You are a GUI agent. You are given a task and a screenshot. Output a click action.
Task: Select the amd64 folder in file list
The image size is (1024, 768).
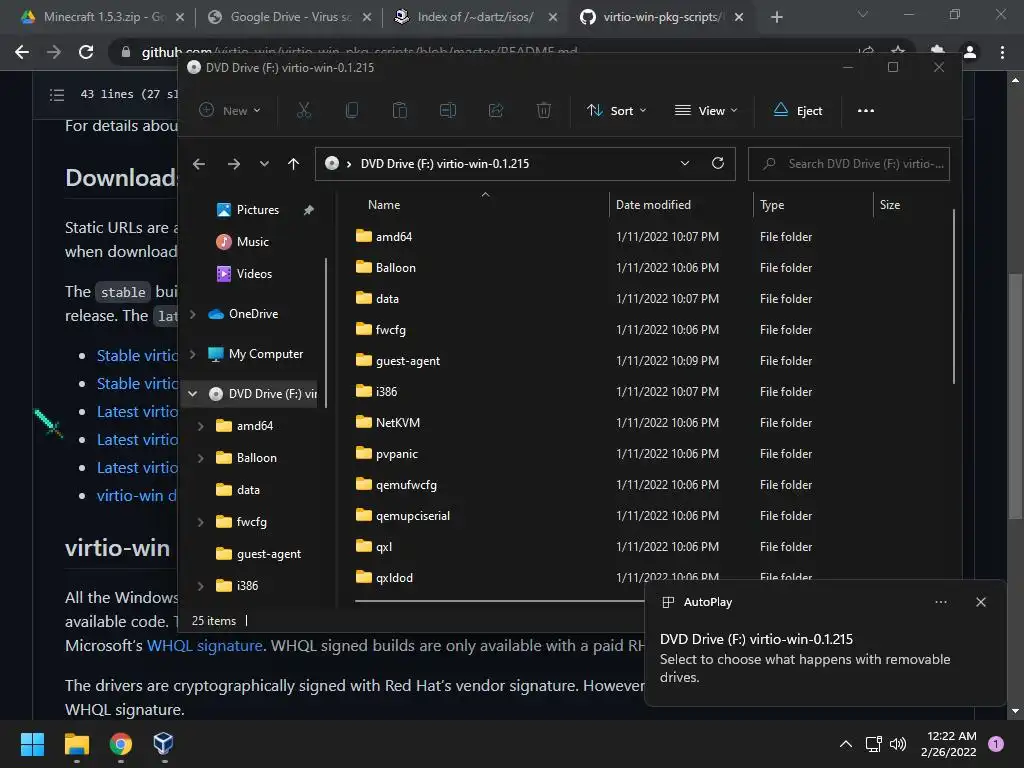[384, 236]
